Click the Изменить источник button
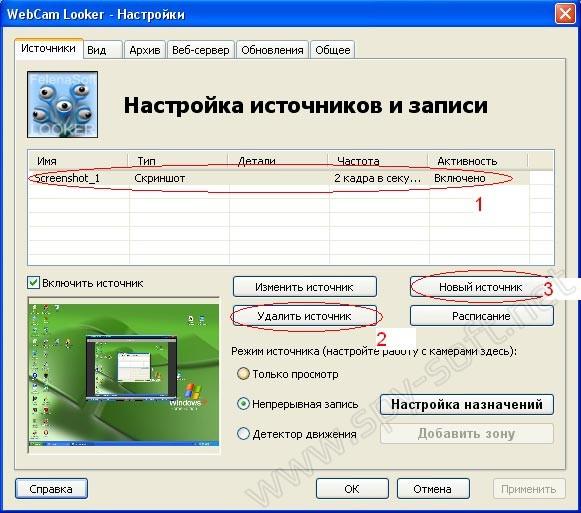The height and width of the screenshot is (513, 581). point(305,287)
